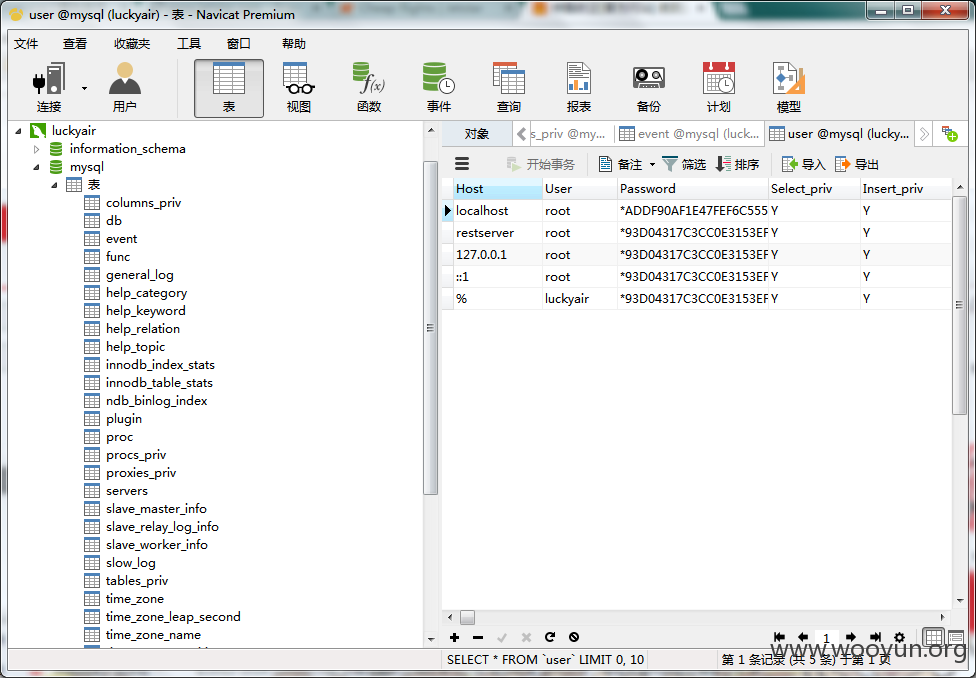The width and height of the screenshot is (976, 678).
Task: Select the 表 table toolbar button
Action: pyautogui.click(x=229, y=88)
